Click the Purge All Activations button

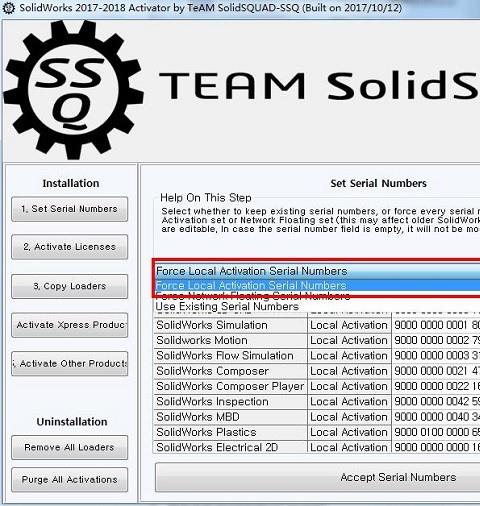pyautogui.click(x=69, y=480)
